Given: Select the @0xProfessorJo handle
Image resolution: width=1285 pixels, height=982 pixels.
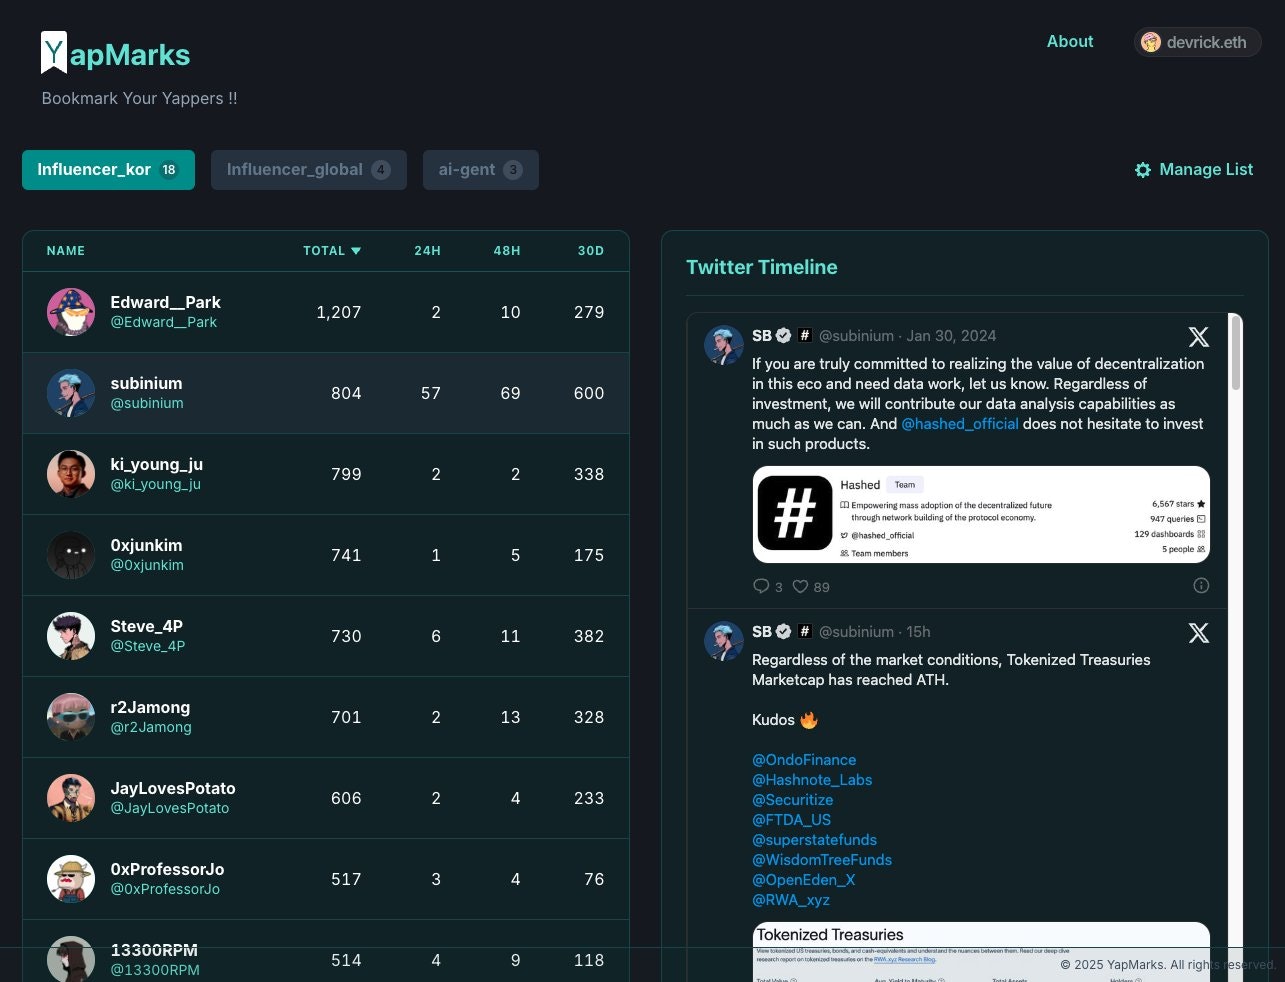Looking at the screenshot, I should [x=165, y=889].
